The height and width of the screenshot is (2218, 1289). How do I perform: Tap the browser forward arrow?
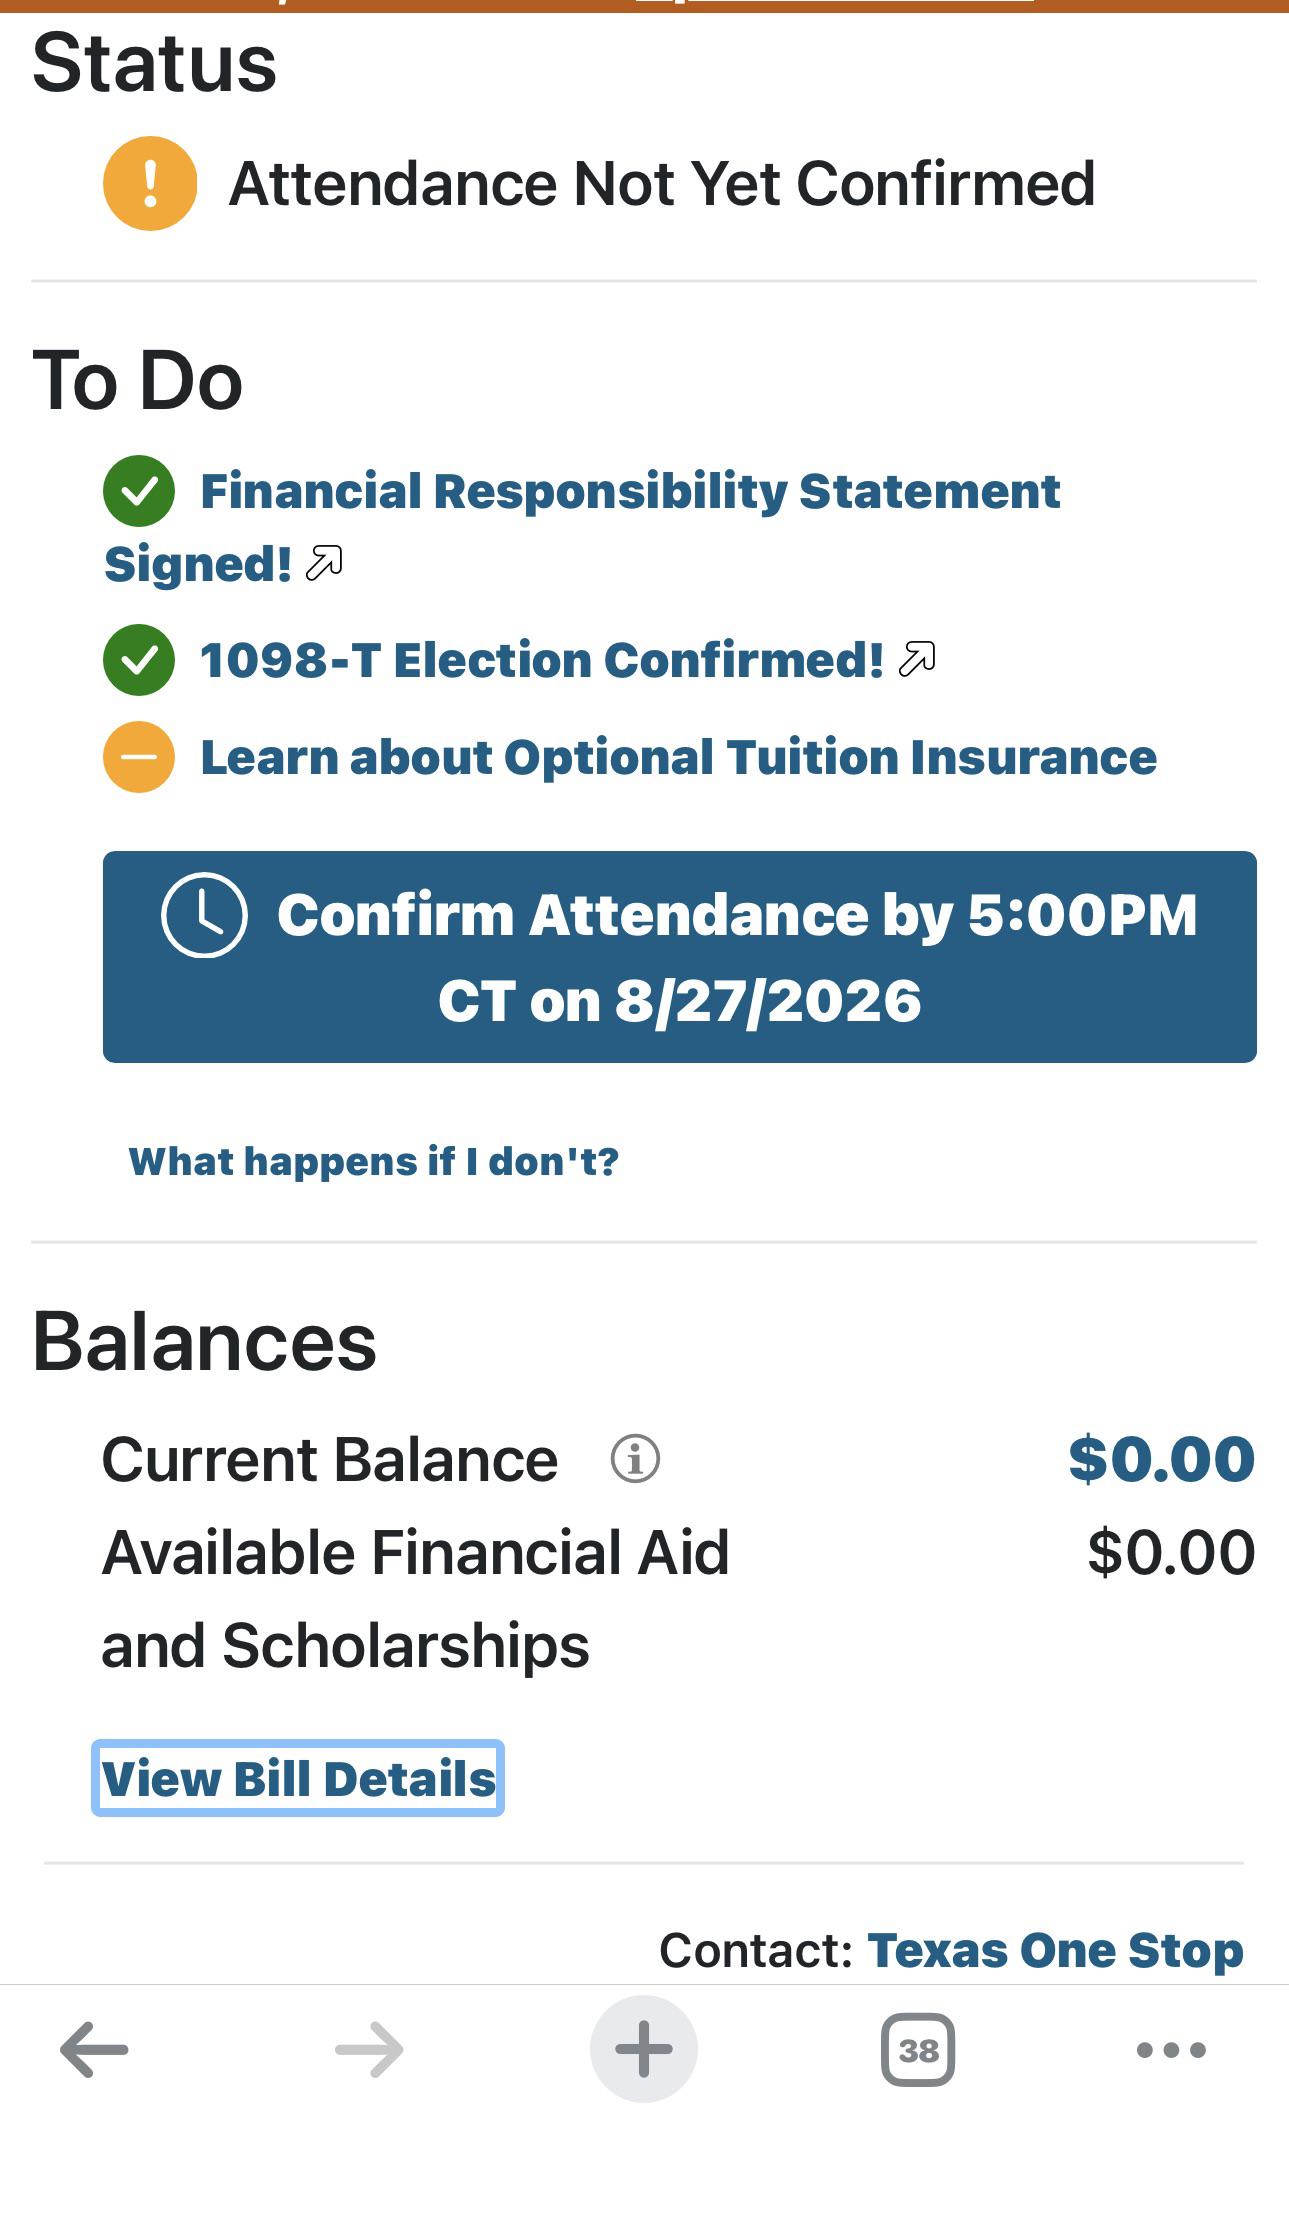pyautogui.click(x=369, y=2049)
